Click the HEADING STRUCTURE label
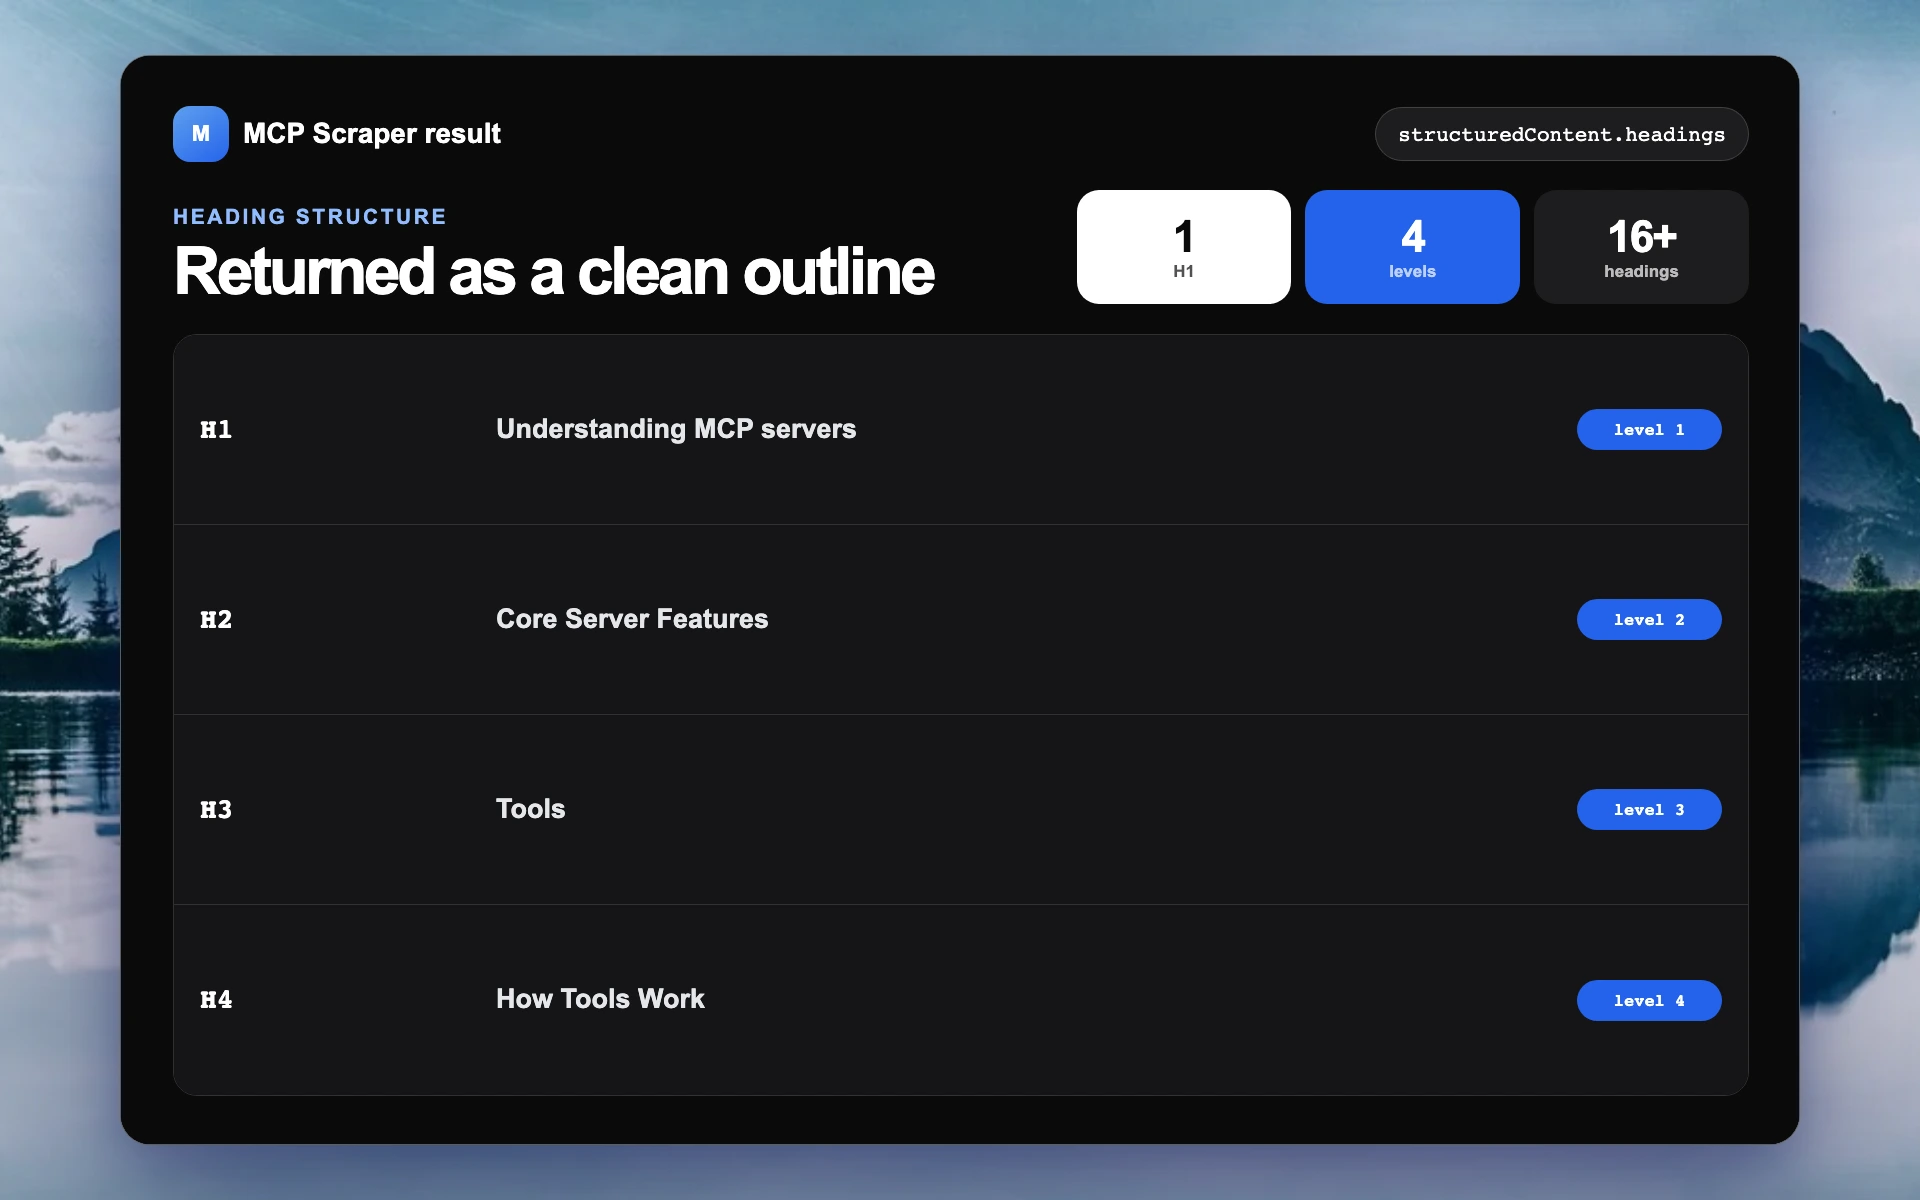The height and width of the screenshot is (1200, 1920). 310,217
